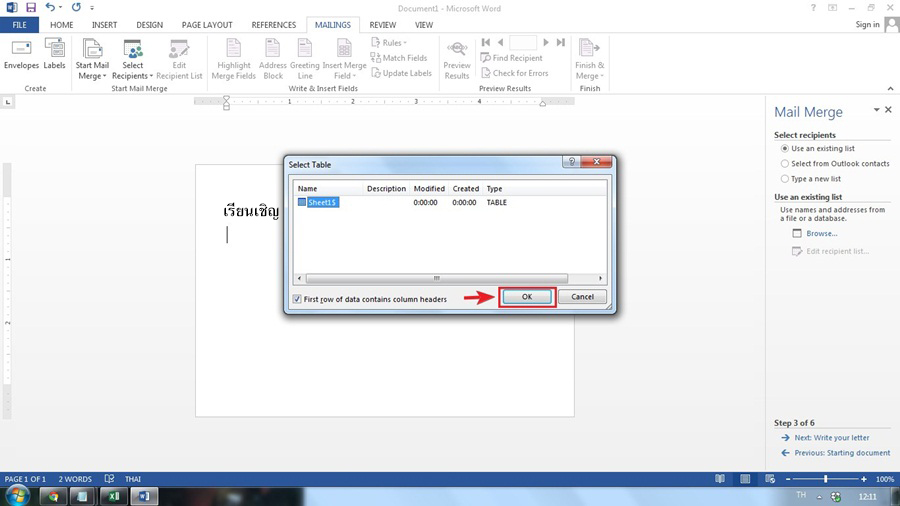Open Excel from the taskbar

[114, 496]
